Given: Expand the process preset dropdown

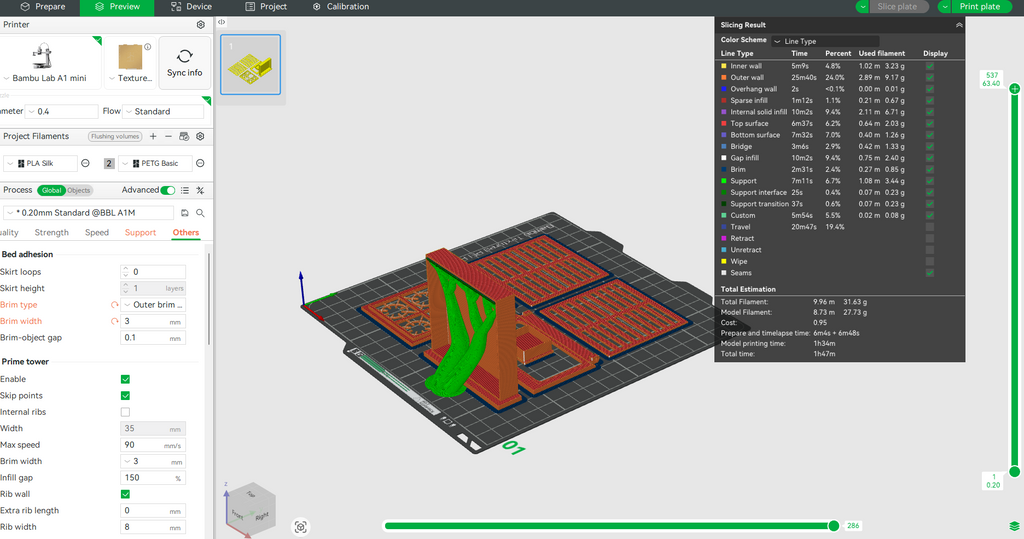Looking at the screenshot, I should click(x=90, y=213).
